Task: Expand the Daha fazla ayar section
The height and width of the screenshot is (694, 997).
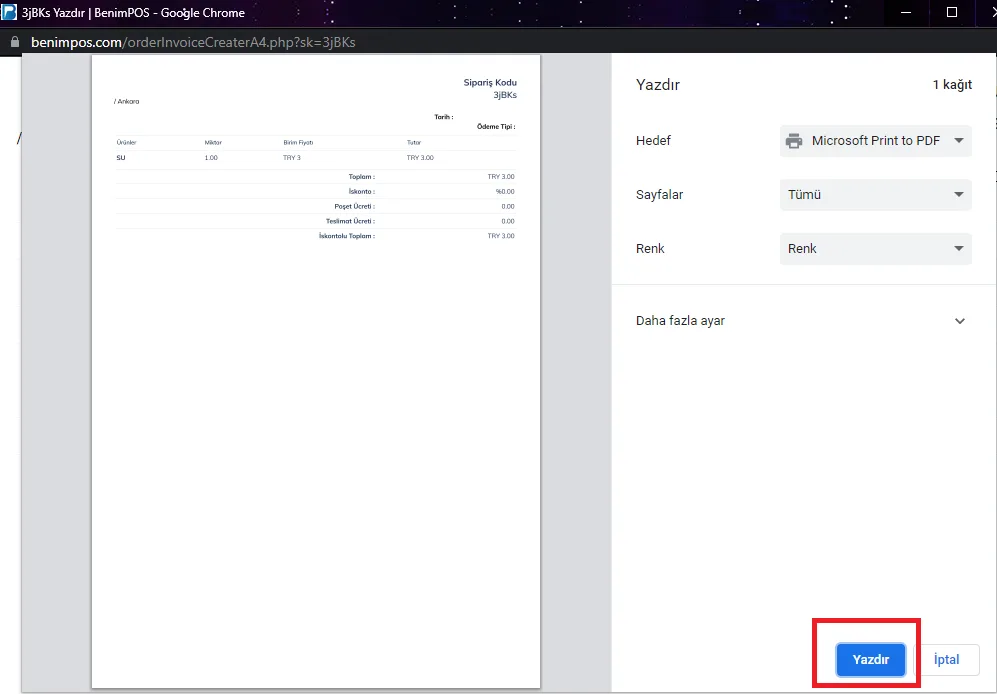Action: click(801, 321)
